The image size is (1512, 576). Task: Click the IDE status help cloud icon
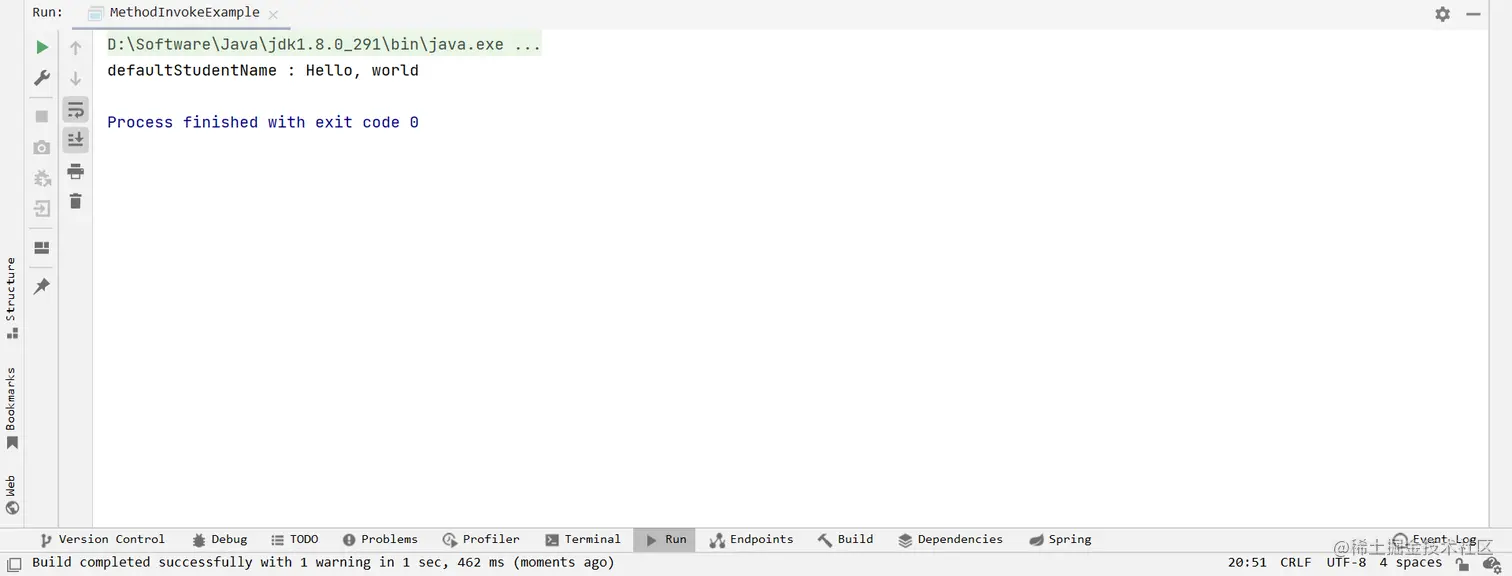coord(1491,564)
